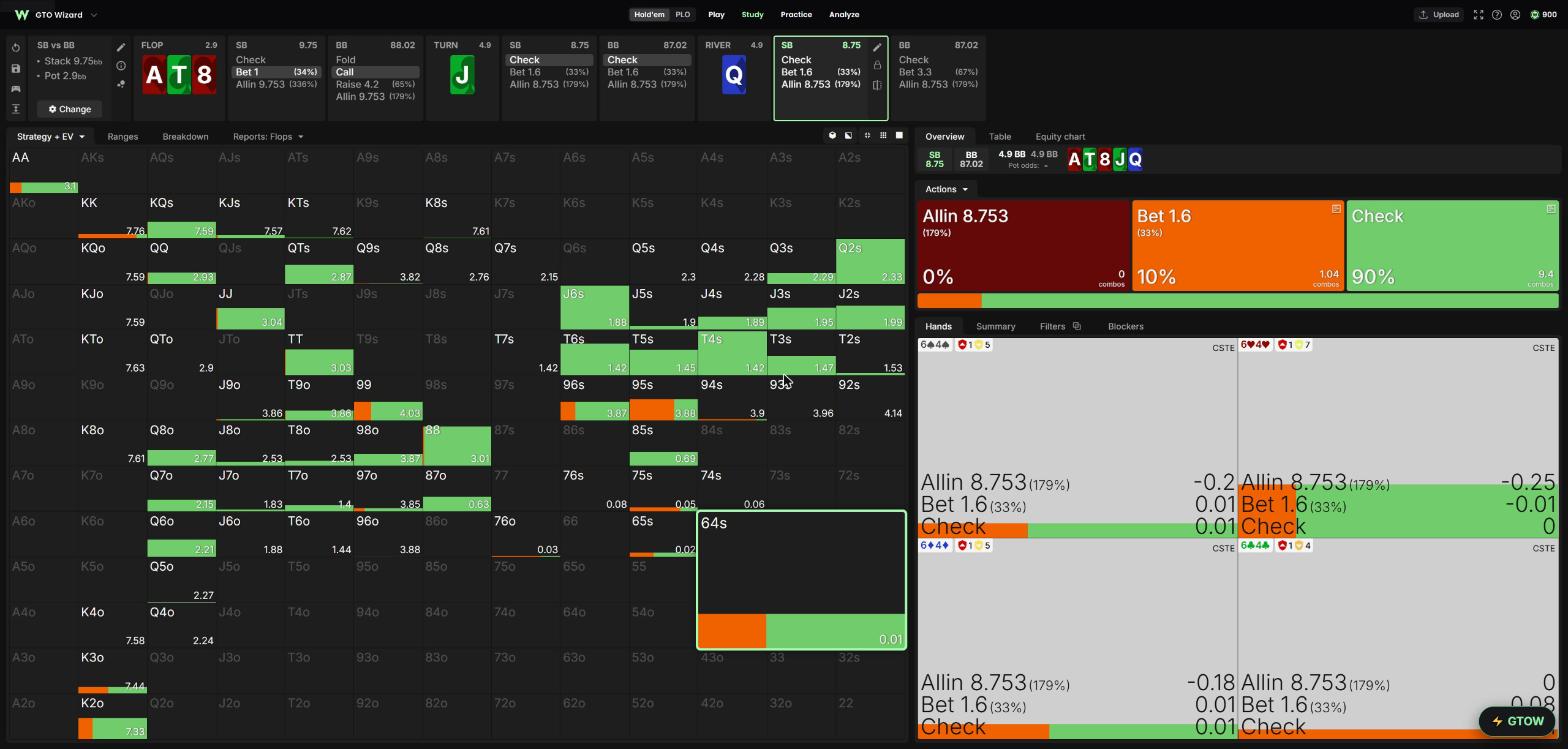Click the collapse height icon in left sidebar
This screenshot has width=1568, height=749.
coord(16,109)
